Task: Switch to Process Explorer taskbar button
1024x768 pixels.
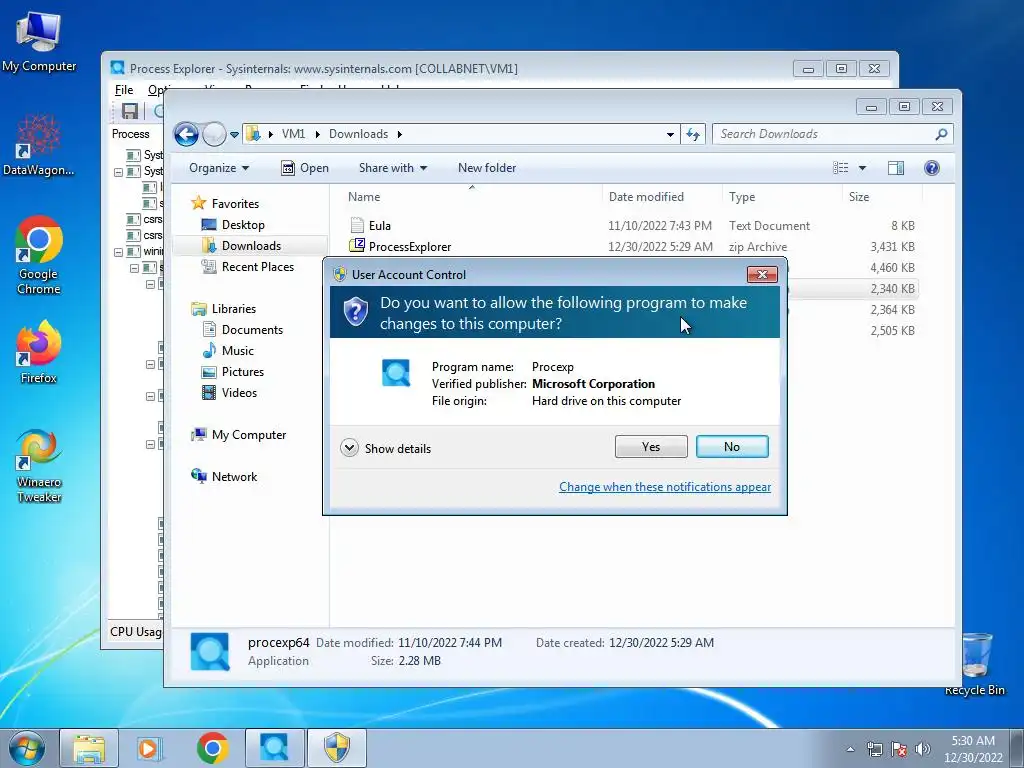Action: 275,748
